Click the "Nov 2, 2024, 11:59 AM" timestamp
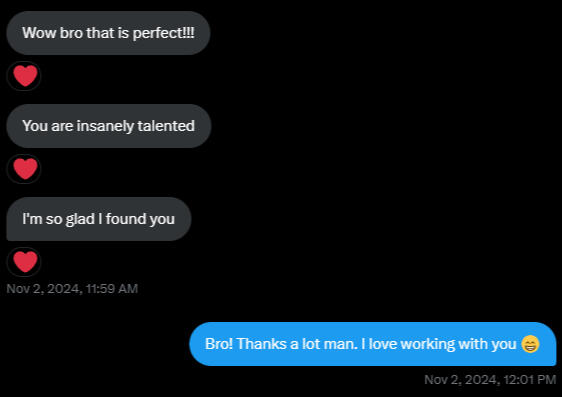 (x=72, y=288)
